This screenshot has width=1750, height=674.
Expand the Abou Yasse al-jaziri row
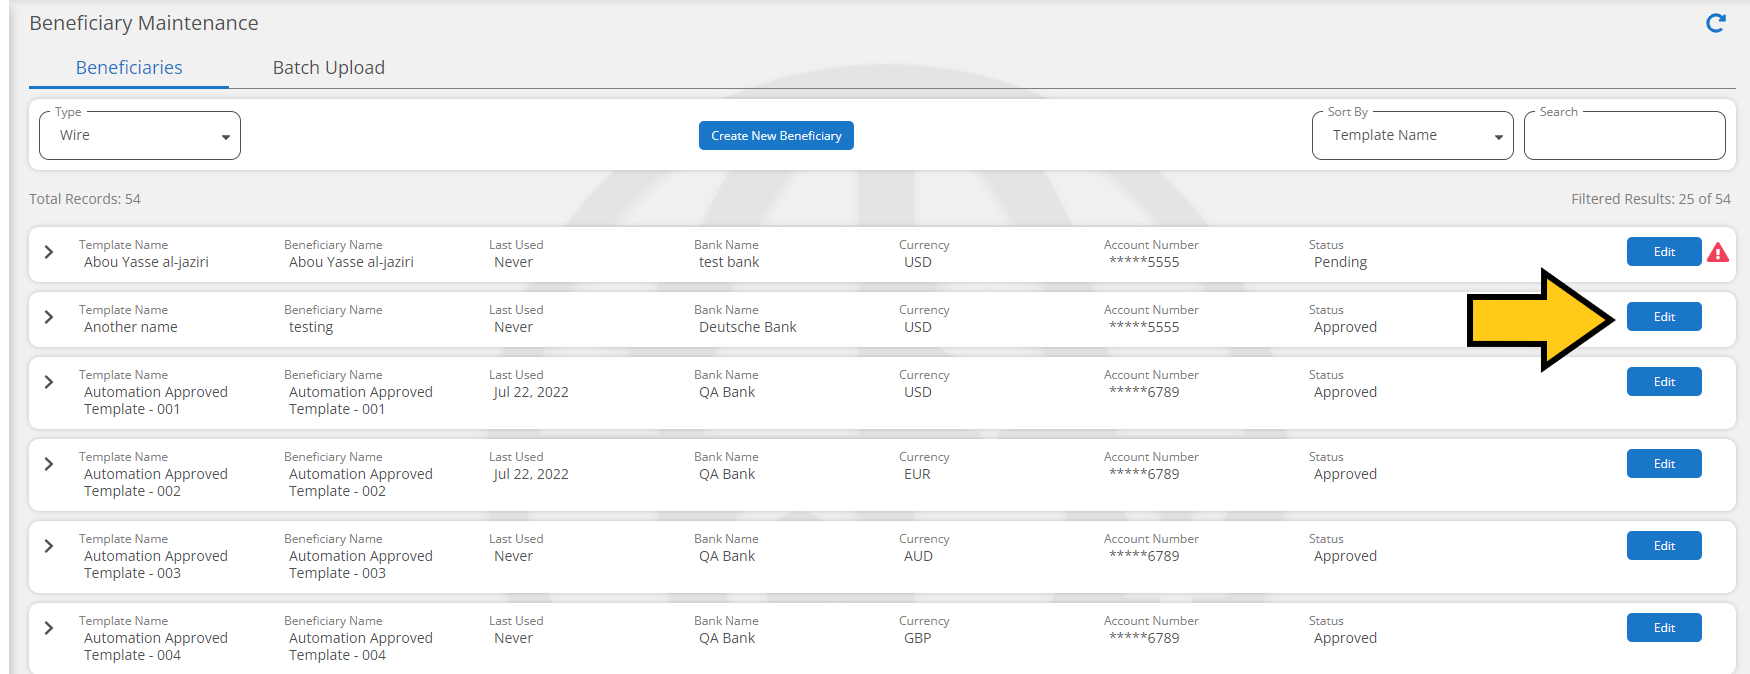click(x=49, y=252)
